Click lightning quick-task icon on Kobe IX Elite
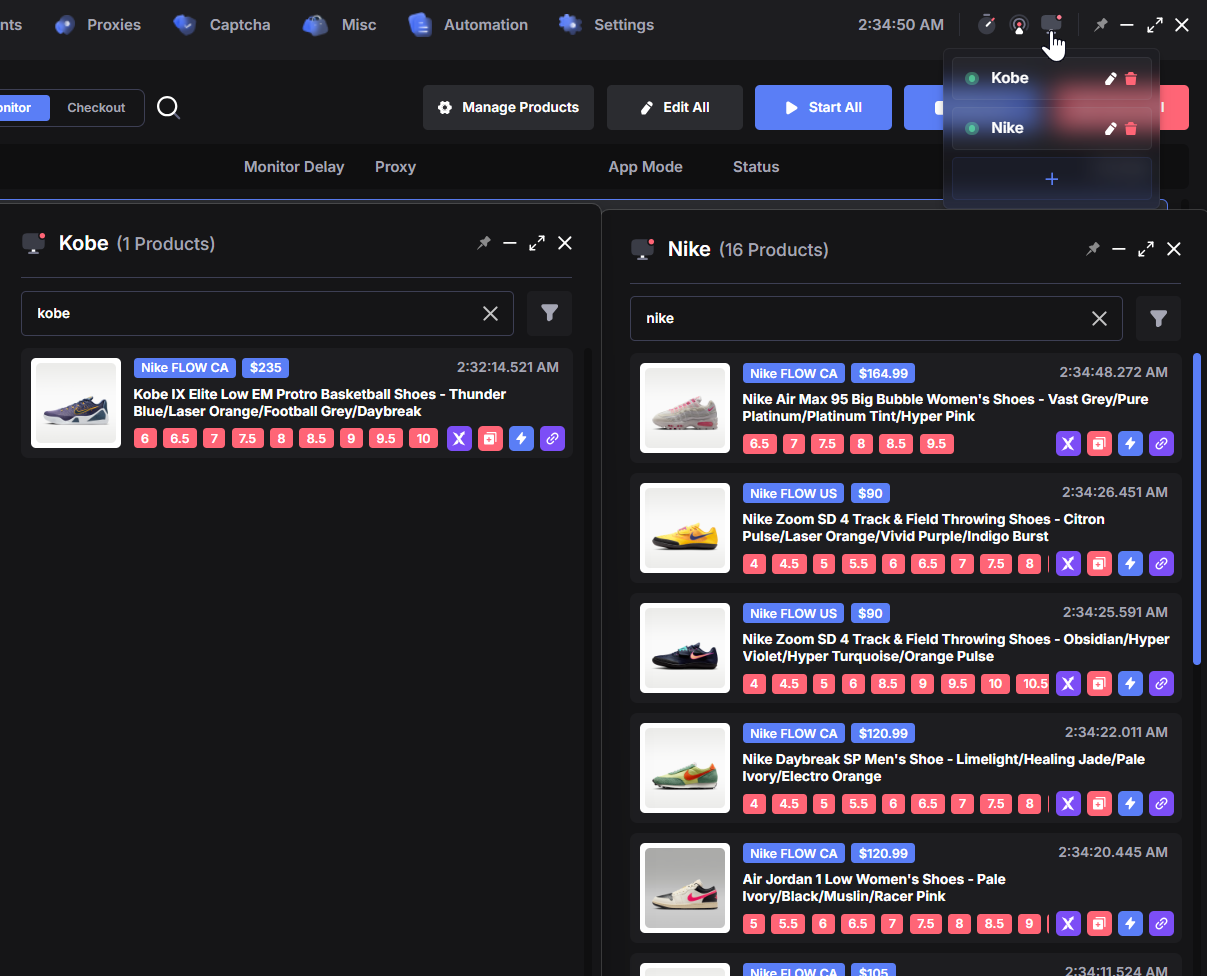Viewport: 1207px width, 976px height. coord(521,438)
